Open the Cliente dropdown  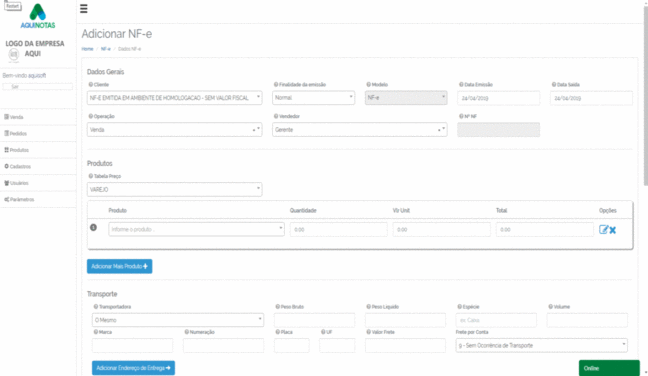[174, 98]
